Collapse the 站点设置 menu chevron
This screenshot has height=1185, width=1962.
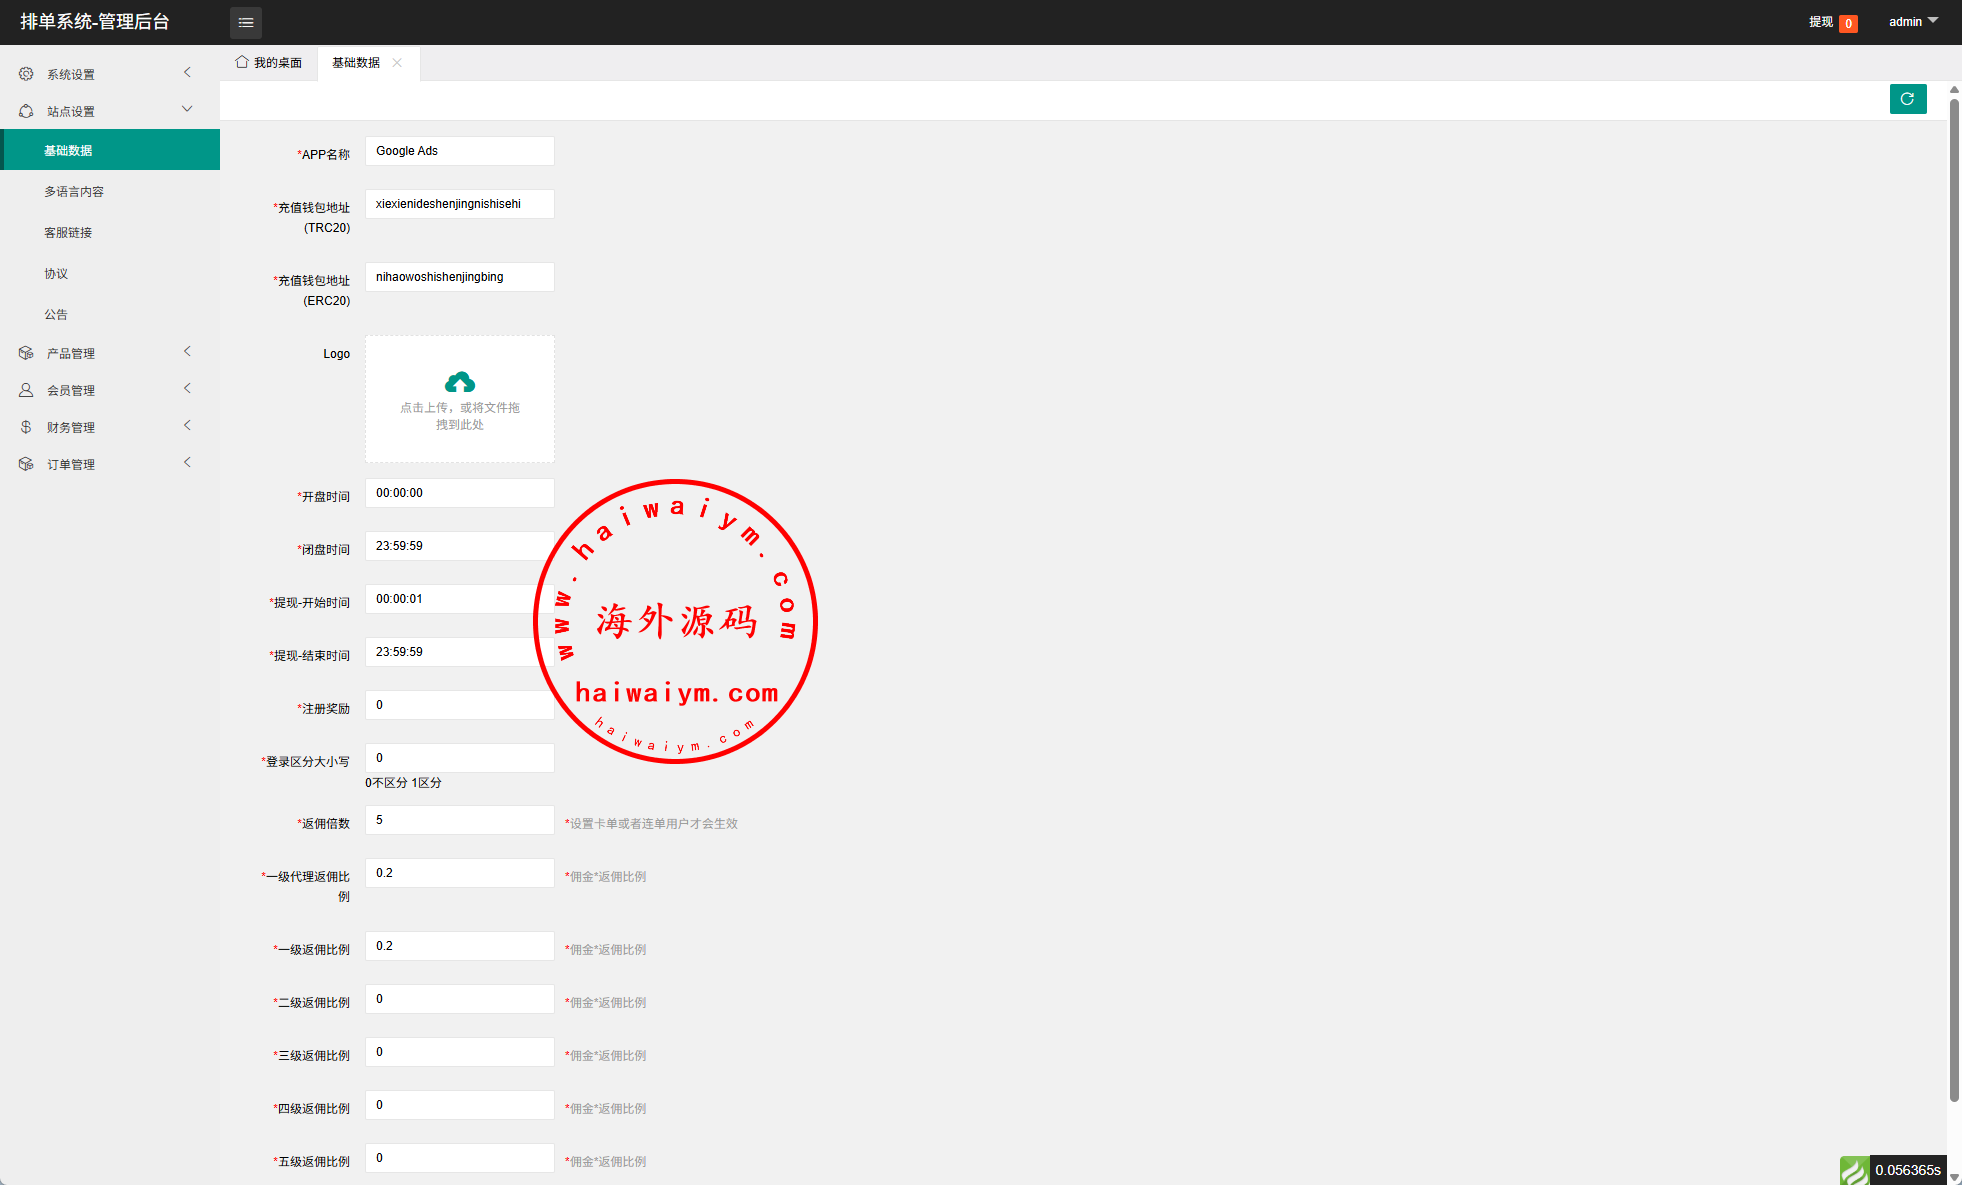[x=187, y=109]
